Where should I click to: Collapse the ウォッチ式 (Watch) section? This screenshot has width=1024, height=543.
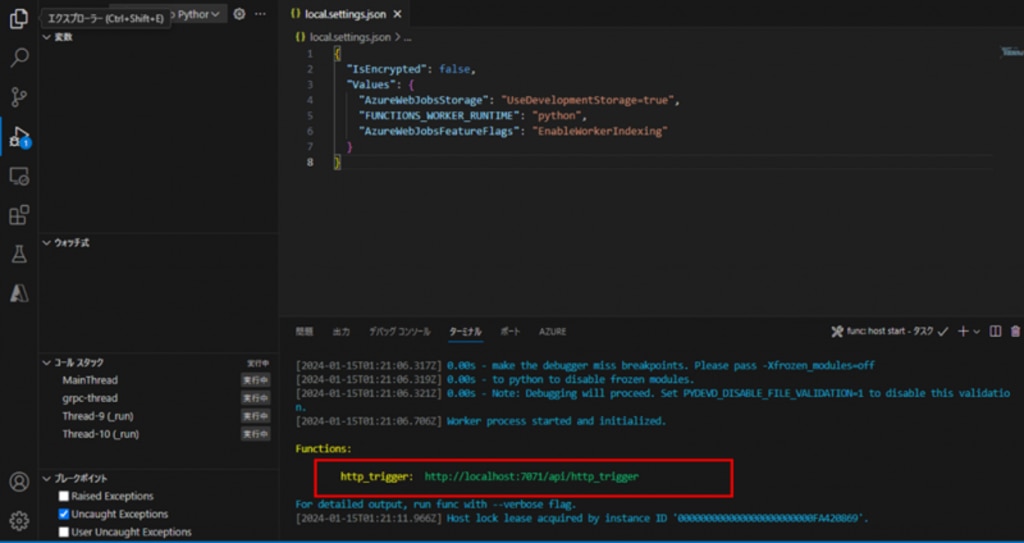click(x=47, y=243)
